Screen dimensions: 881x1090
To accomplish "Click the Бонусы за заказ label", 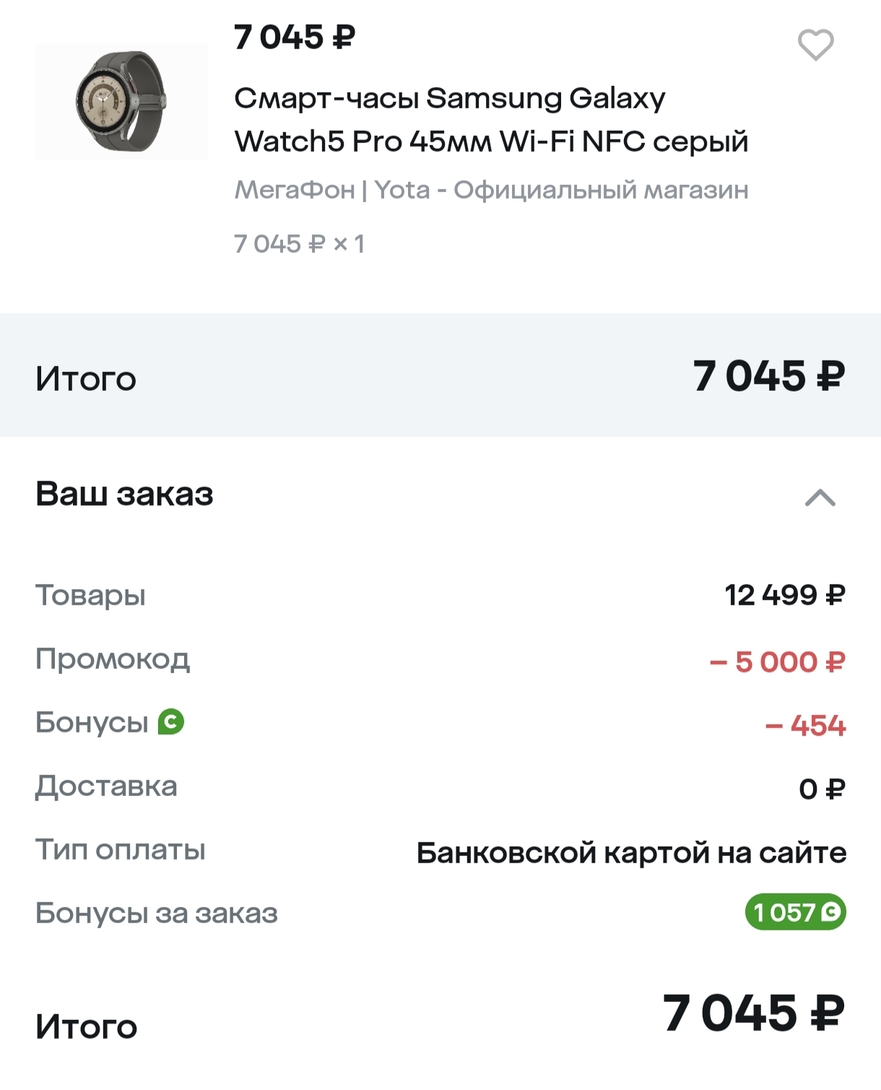I will [x=156, y=913].
